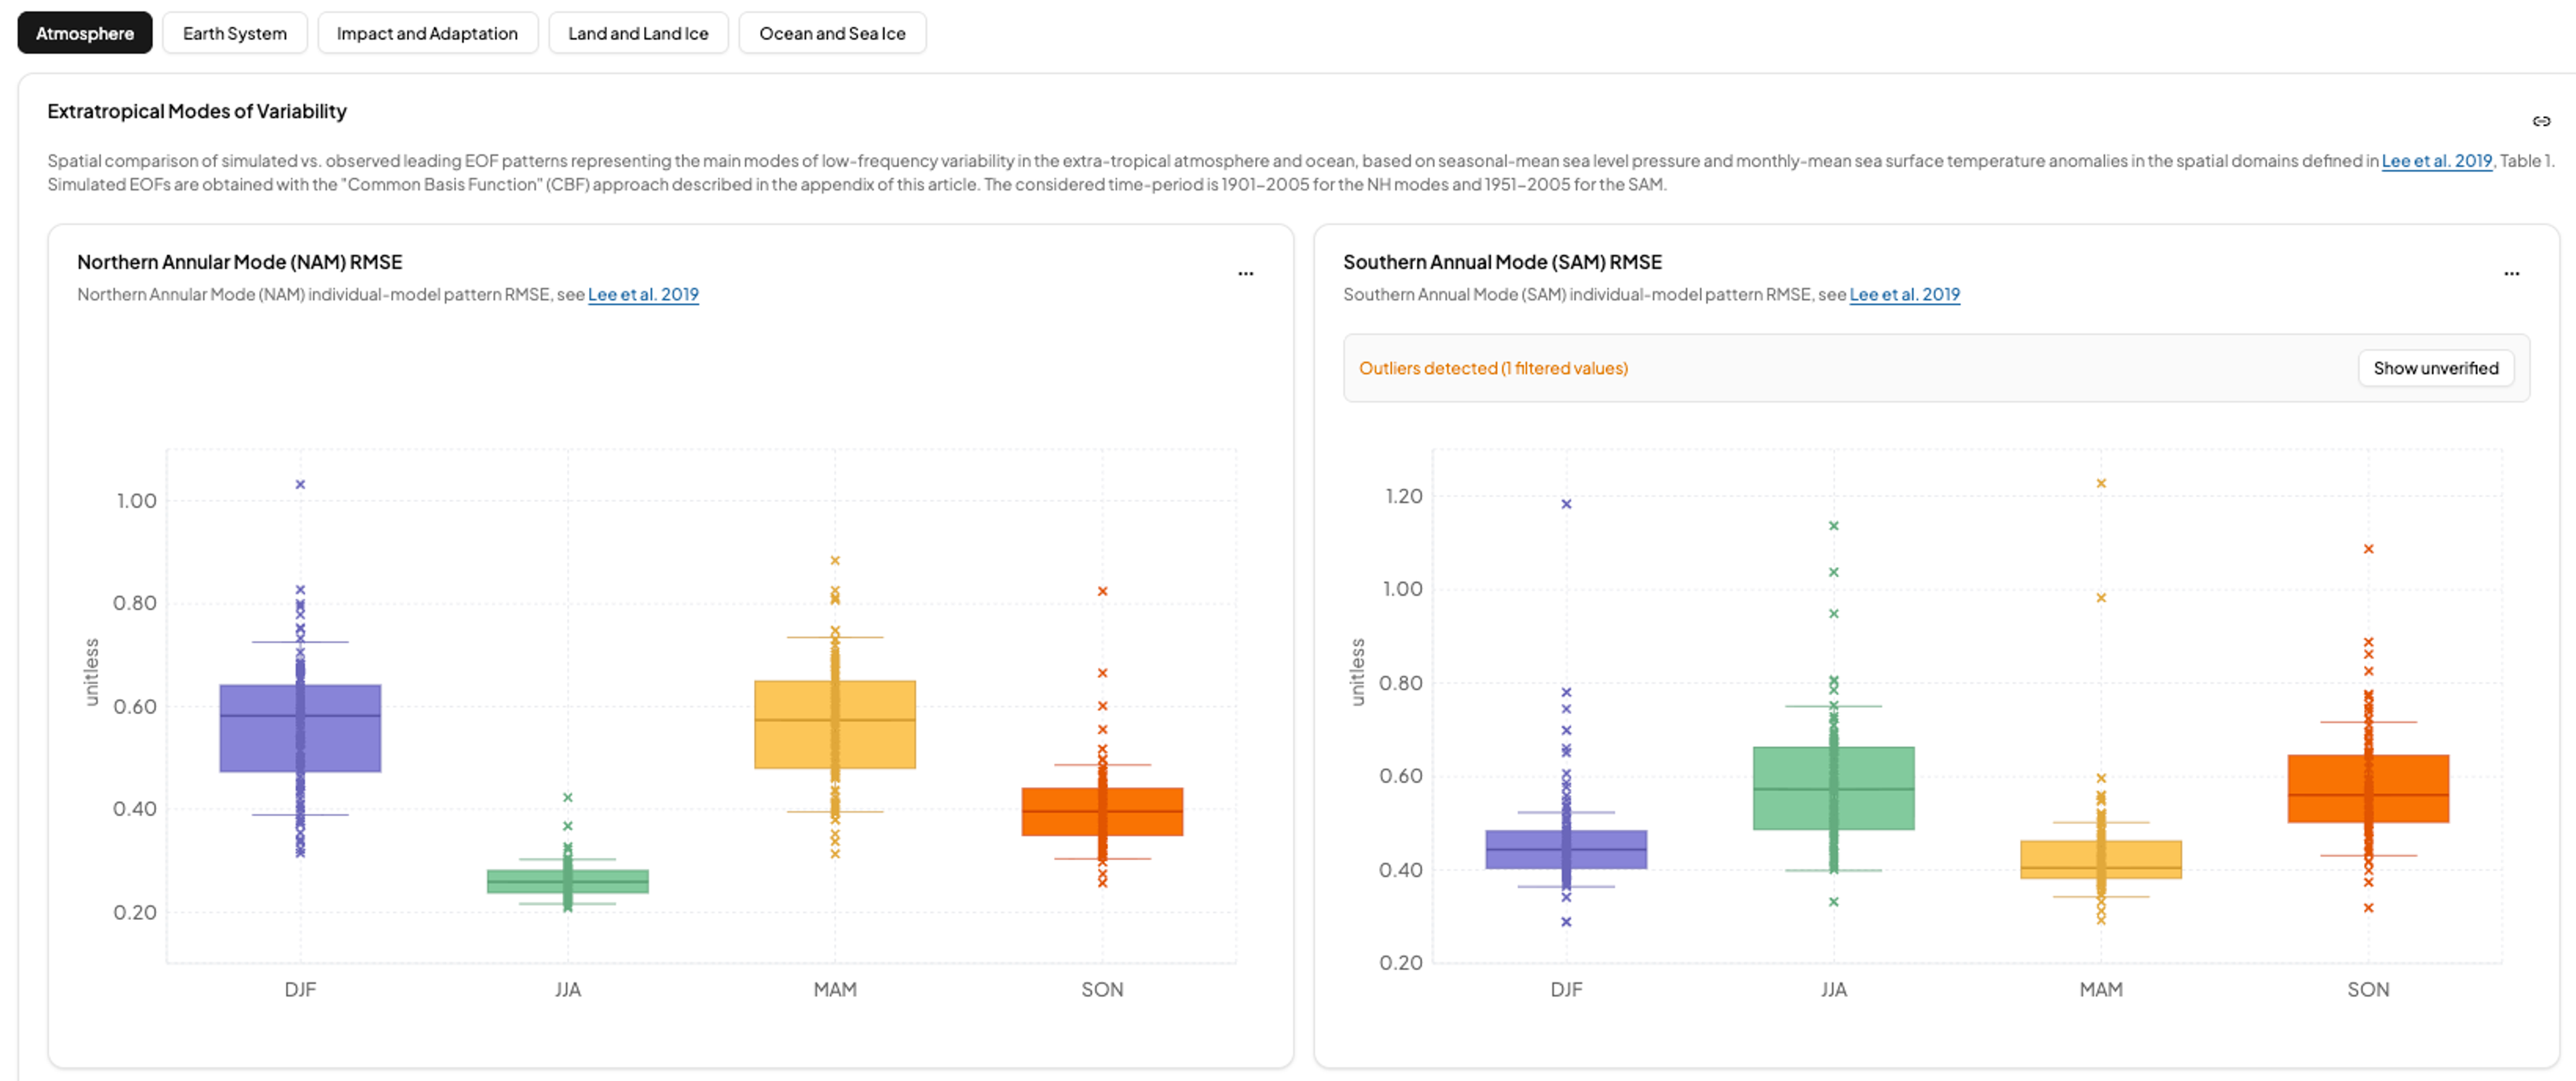Open the SAM RMSE card options menu
Image resolution: width=2576 pixels, height=1081 pixels.
2511,273
